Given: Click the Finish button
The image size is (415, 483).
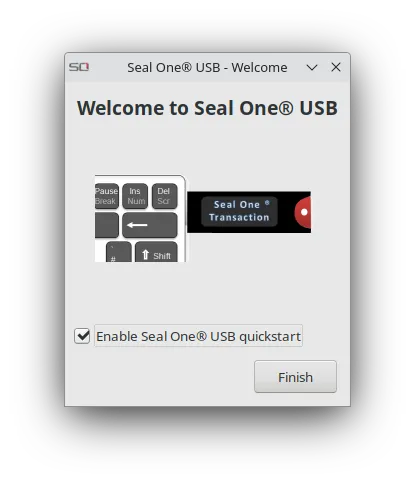Looking at the screenshot, I should click(x=295, y=377).
